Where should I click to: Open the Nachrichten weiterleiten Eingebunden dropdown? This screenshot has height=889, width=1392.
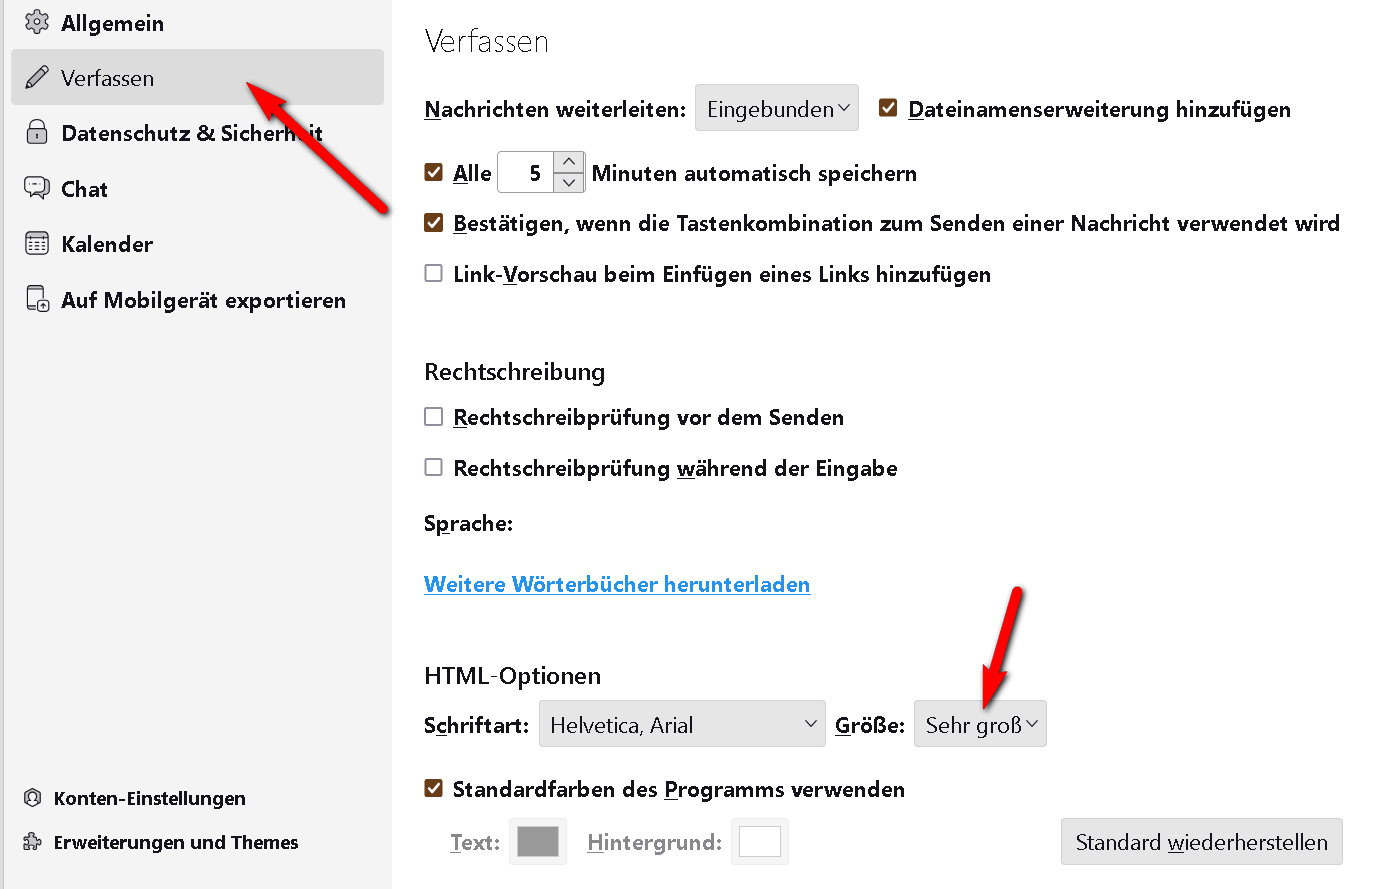pyautogui.click(x=777, y=108)
